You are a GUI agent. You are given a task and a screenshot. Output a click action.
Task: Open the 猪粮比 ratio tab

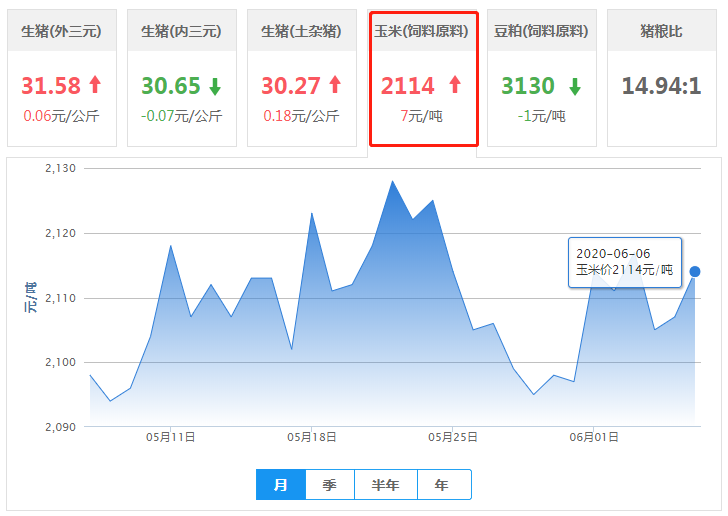661,31
